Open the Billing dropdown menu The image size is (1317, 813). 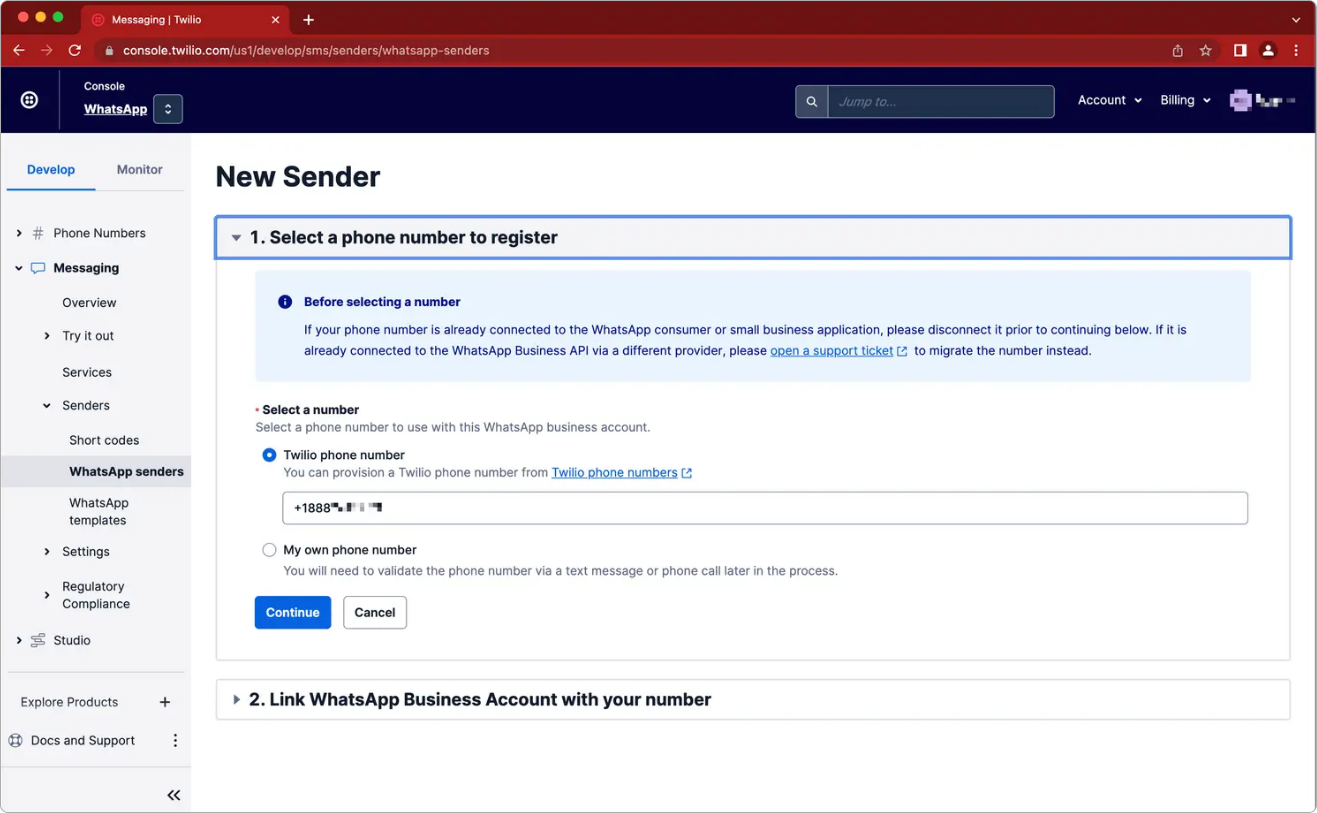pyautogui.click(x=1186, y=100)
